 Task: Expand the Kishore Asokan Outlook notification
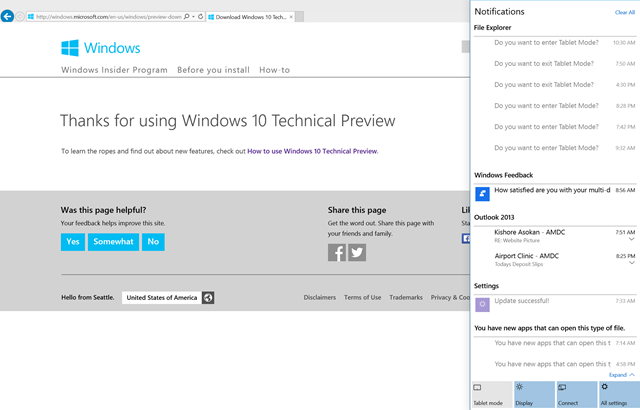pos(631,239)
